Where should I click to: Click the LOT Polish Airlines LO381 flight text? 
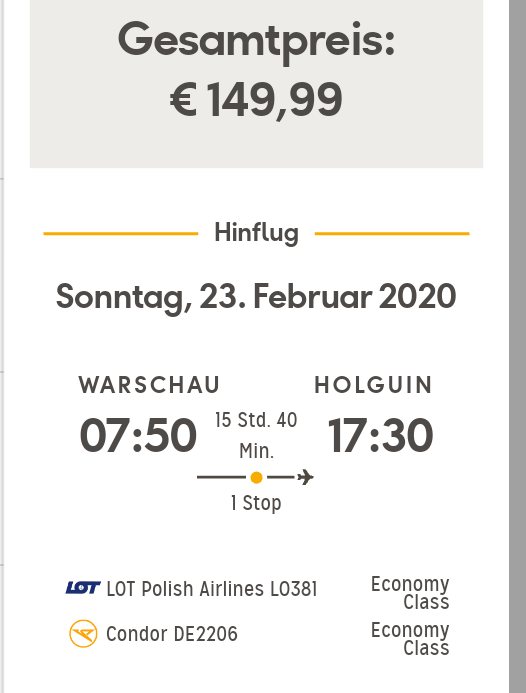pyautogui.click(x=212, y=589)
